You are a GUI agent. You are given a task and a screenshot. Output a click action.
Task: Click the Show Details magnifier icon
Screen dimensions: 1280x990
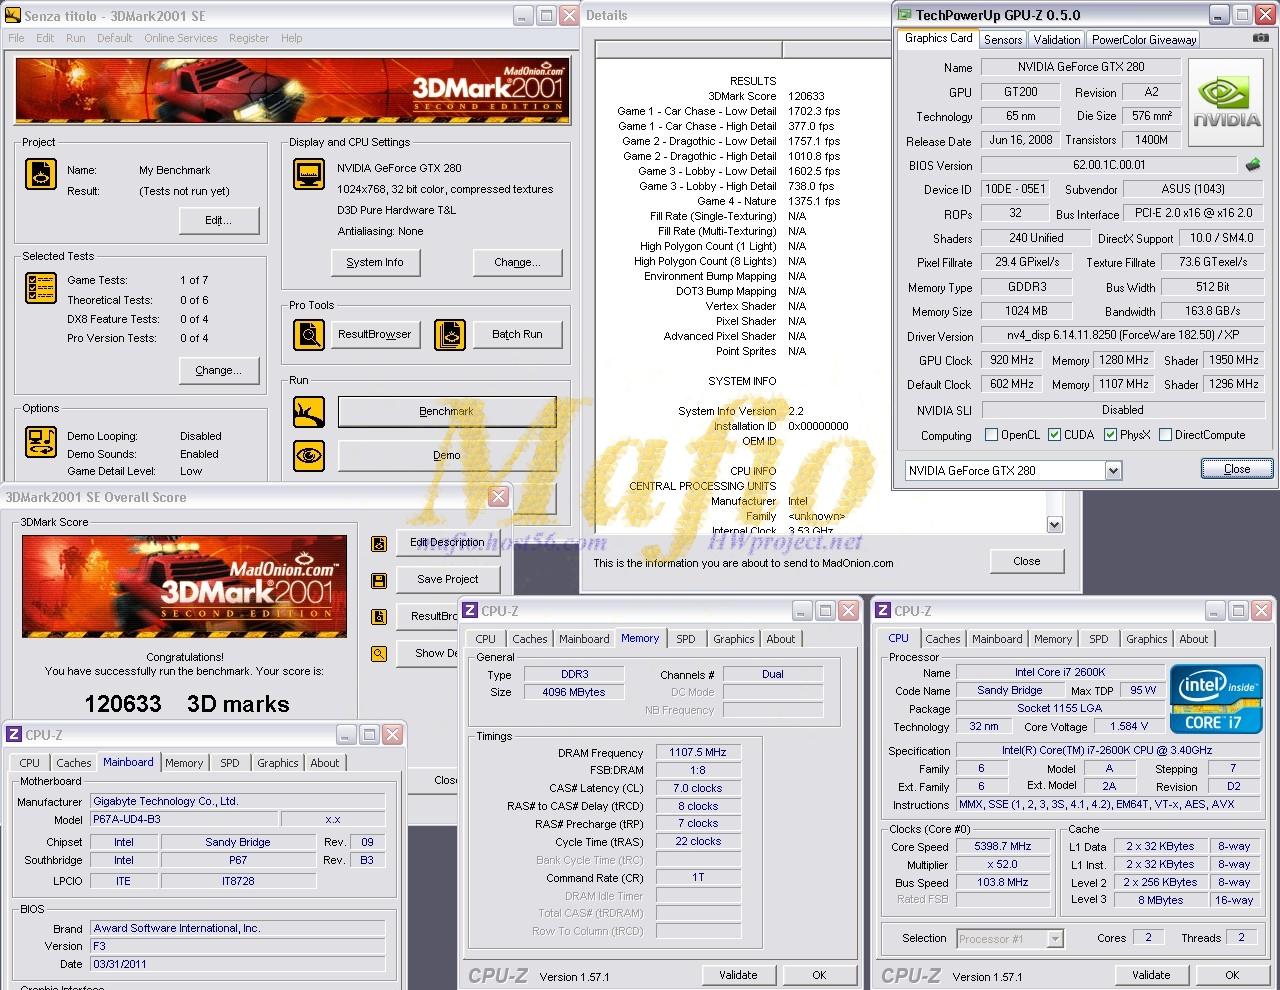pyautogui.click(x=379, y=654)
